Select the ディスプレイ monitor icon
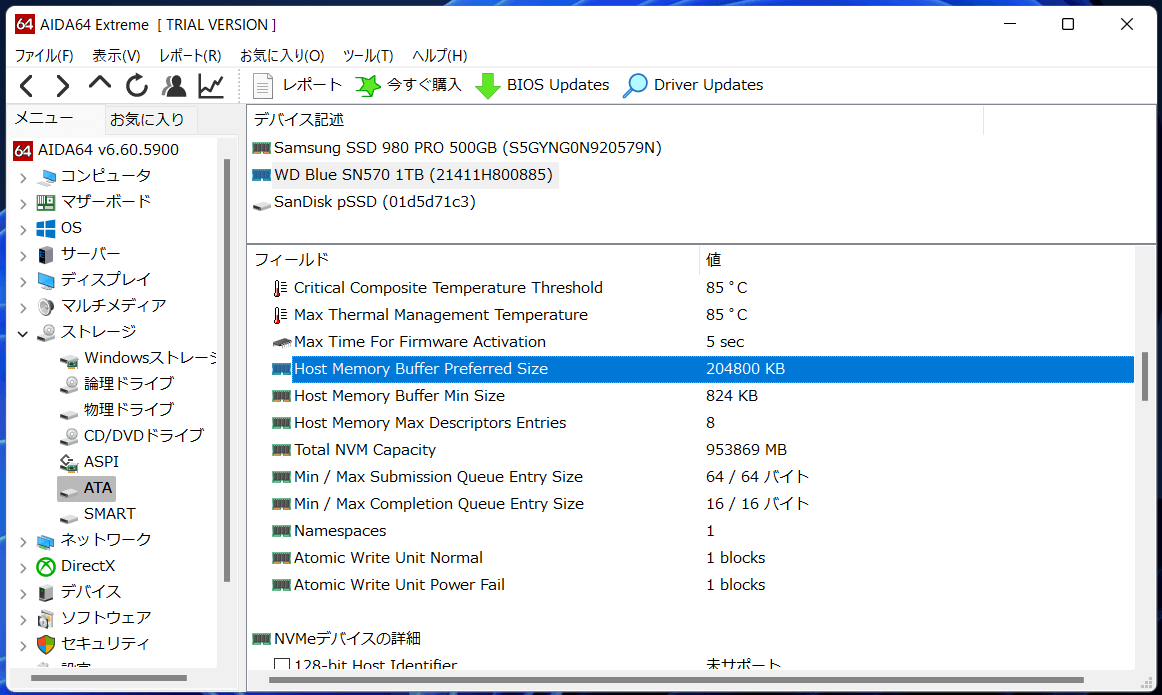This screenshot has width=1162, height=695. coord(46,280)
